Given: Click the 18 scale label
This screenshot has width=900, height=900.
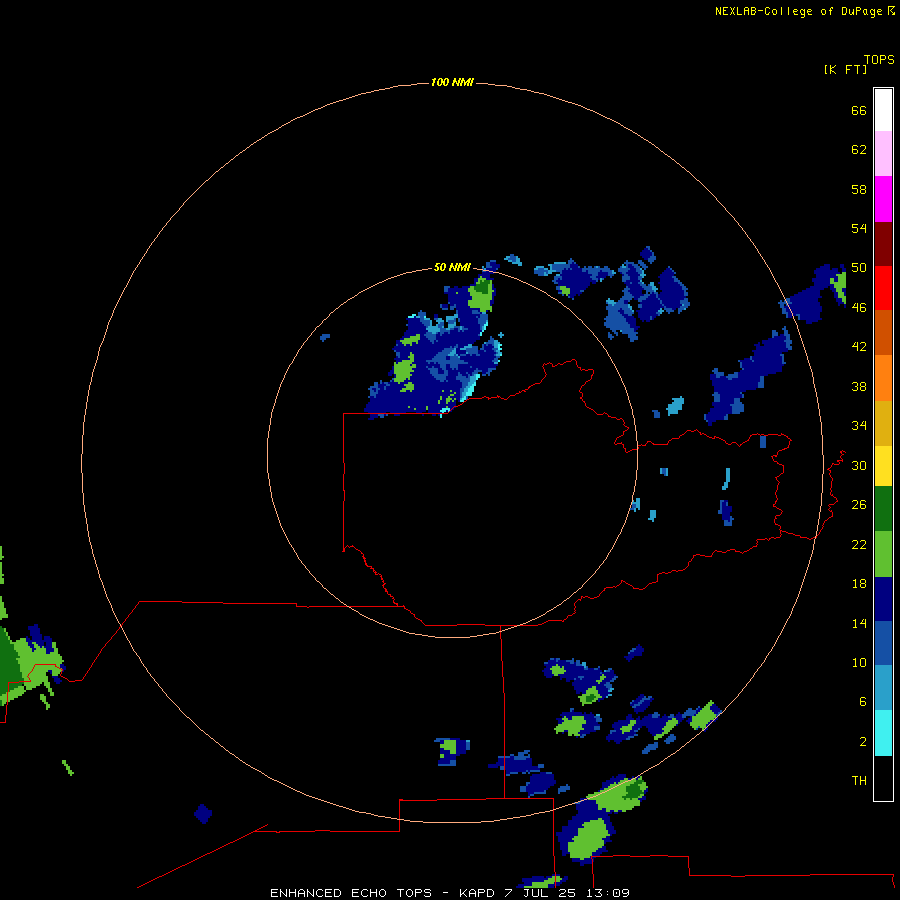Looking at the screenshot, I should point(859,584).
